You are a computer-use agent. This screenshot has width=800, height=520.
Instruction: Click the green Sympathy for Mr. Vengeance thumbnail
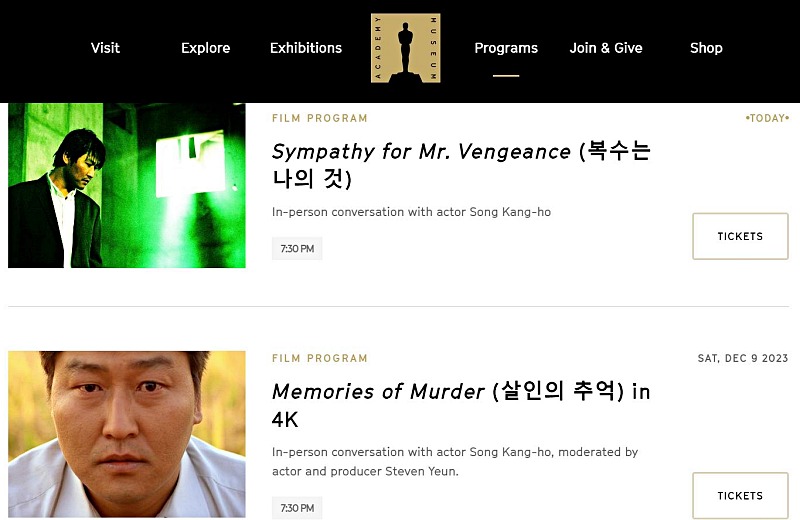pos(127,185)
